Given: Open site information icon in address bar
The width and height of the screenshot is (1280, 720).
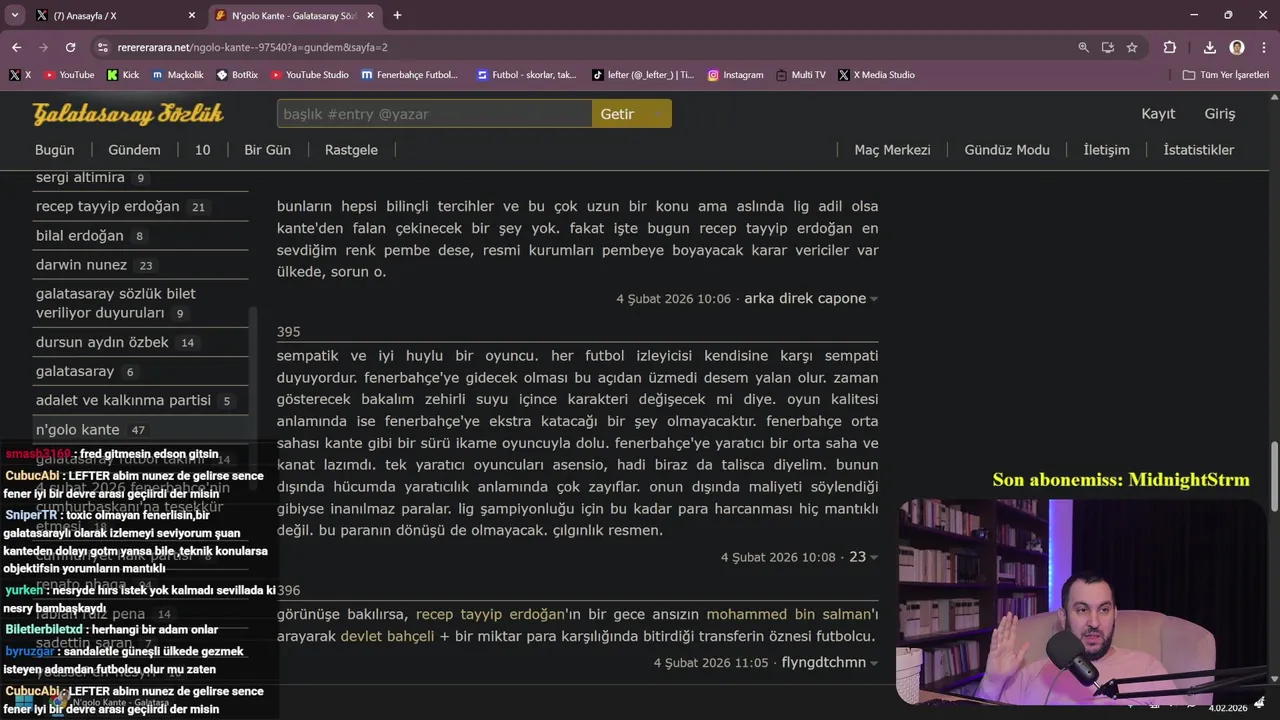Looking at the screenshot, I should (102, 47).
